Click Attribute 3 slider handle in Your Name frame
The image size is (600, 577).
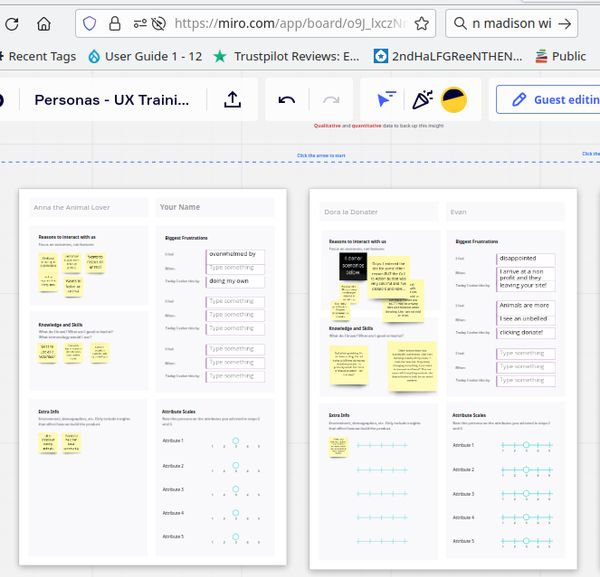point(236,489)
